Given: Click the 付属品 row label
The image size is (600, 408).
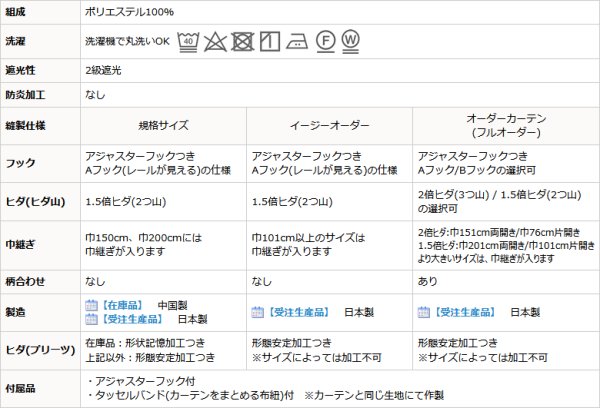Looking at the screenshot, I should (x=21, y=389).
